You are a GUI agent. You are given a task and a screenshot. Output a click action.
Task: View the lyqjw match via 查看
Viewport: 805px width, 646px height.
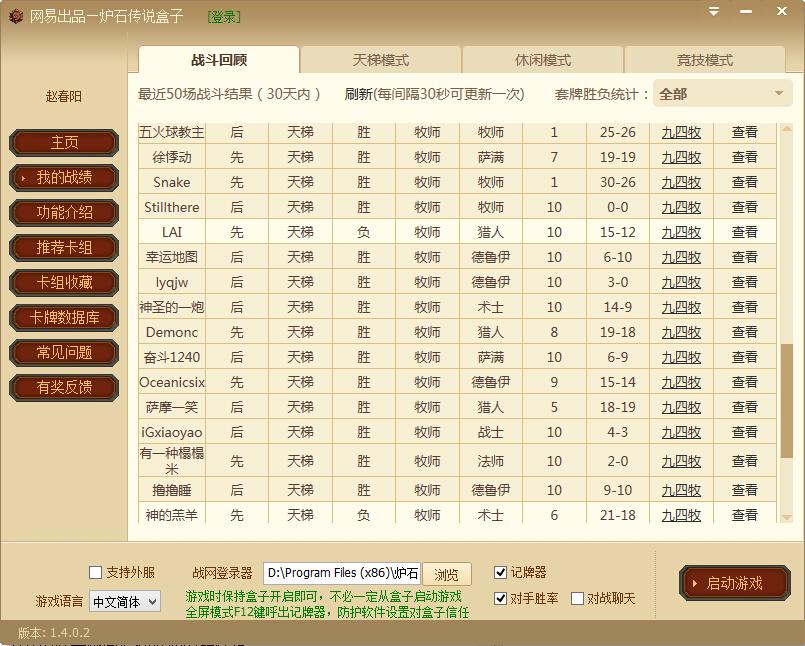pyautogui.click(x=744, y=282)
